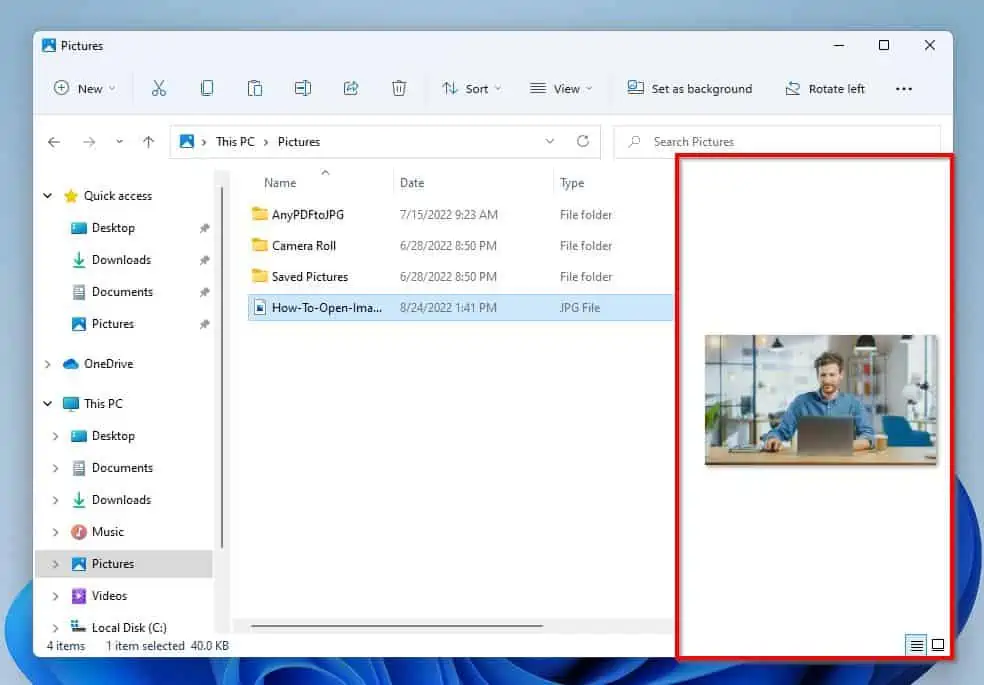Select Downloads under Quick access
984x685 pixels.
pos(121,260)
